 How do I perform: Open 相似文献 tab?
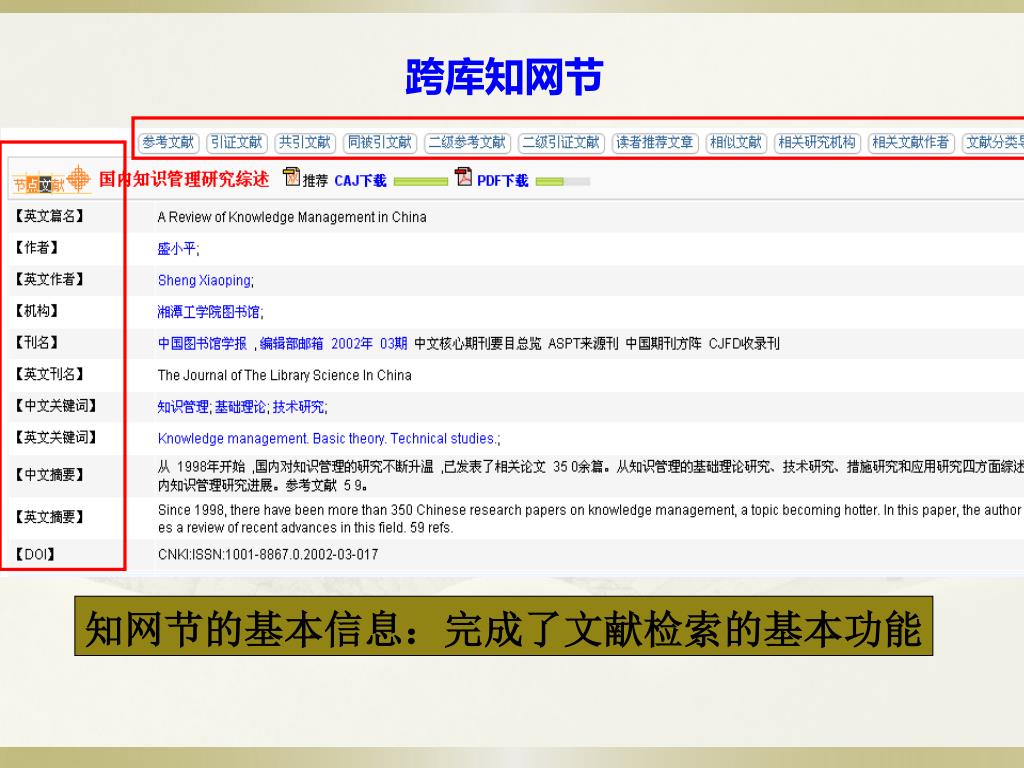click(x=736, y=142)
